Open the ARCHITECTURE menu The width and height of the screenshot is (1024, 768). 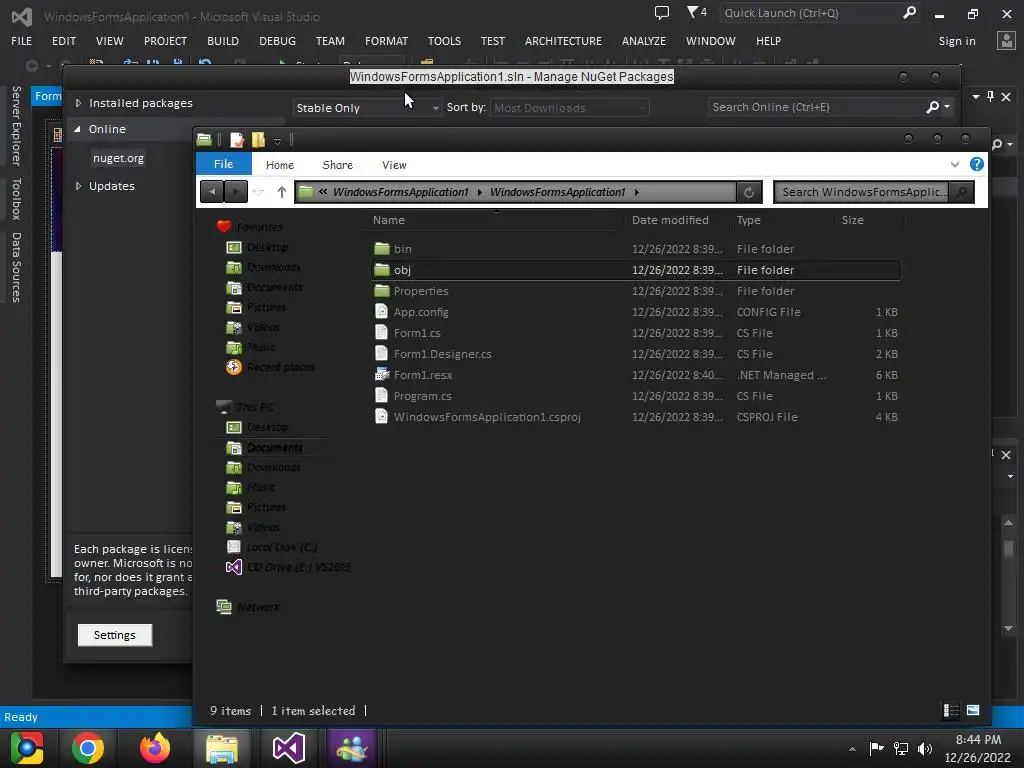tap(563, 40)
